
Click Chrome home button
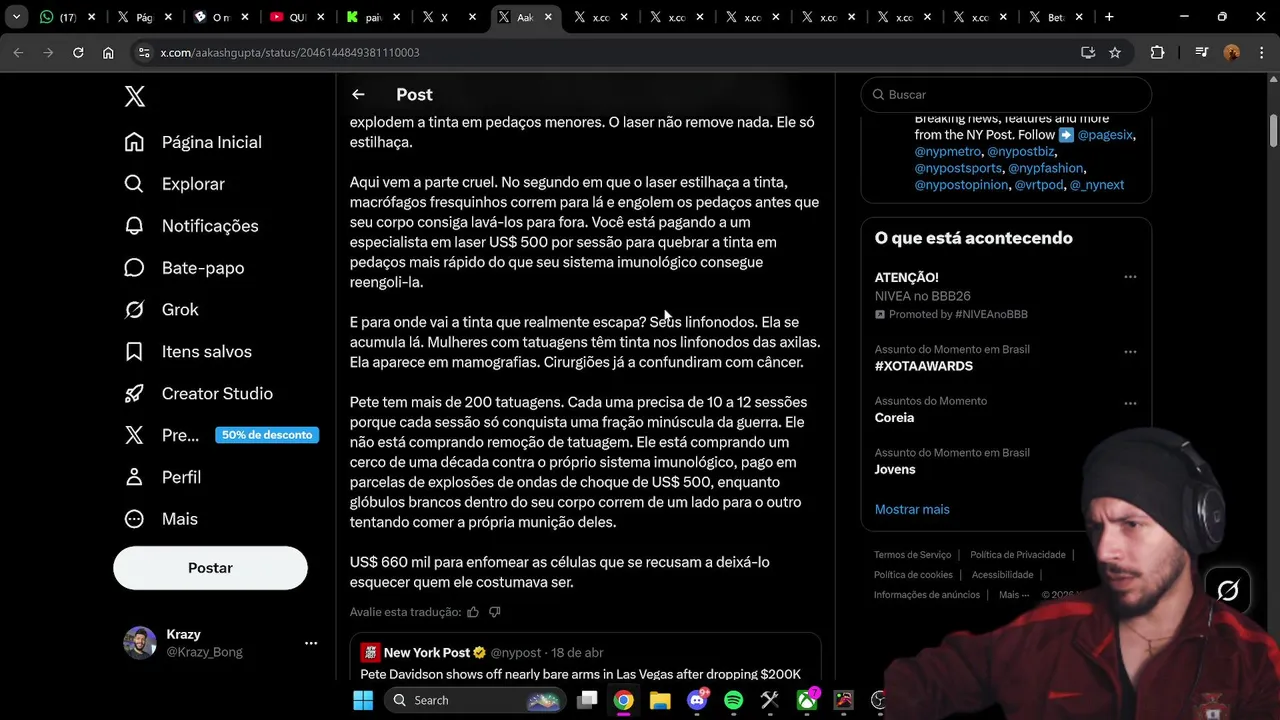(x=108, y=52)
